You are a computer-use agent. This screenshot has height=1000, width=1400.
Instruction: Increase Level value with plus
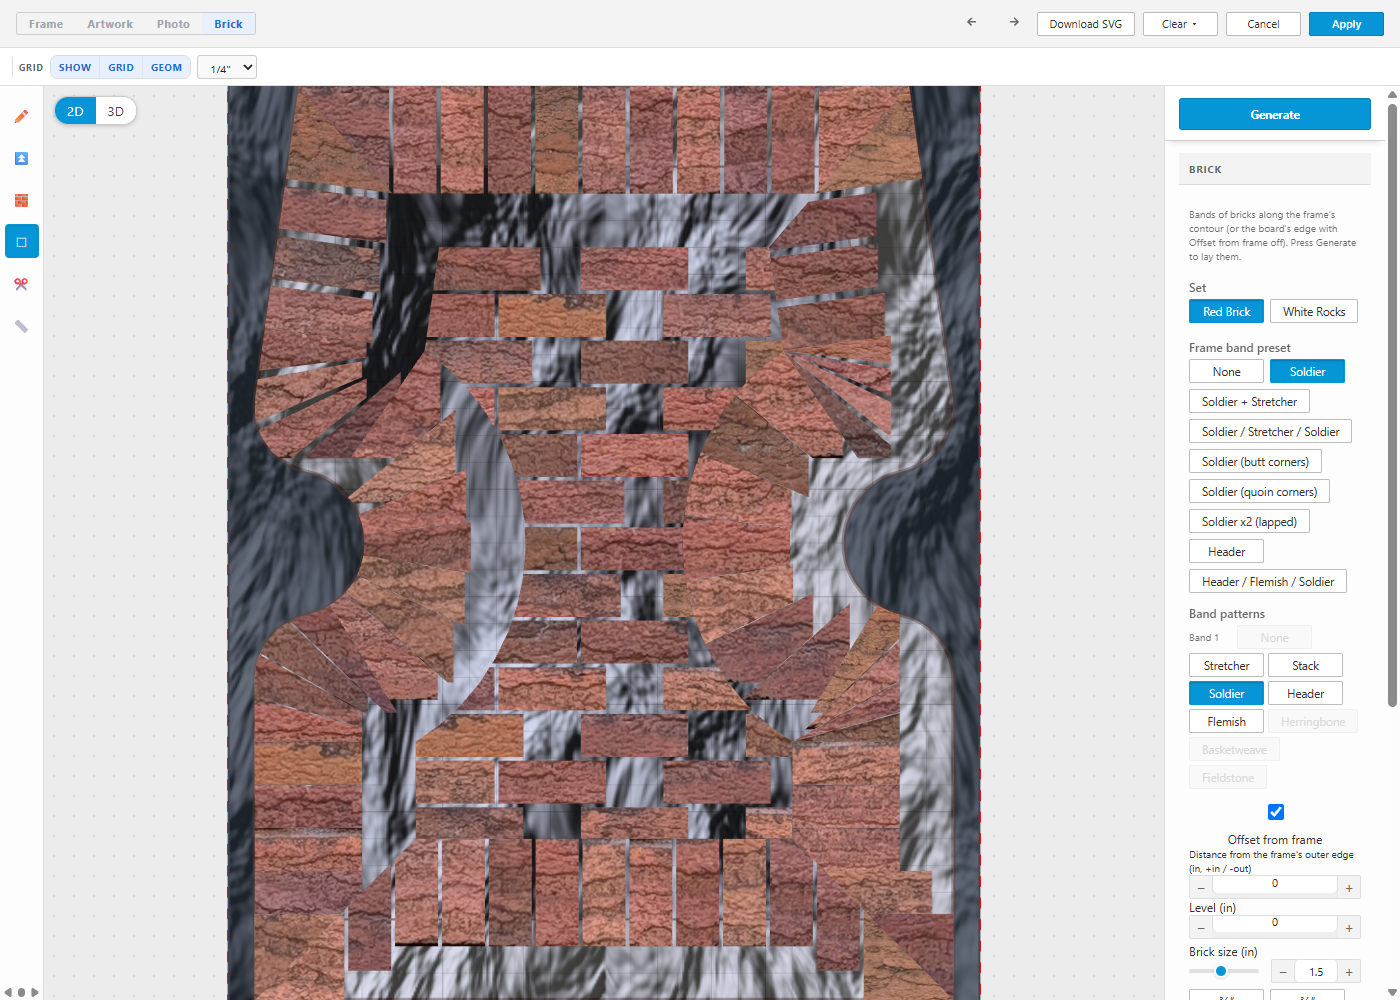pyautogui.click(x=1349, y=928)
